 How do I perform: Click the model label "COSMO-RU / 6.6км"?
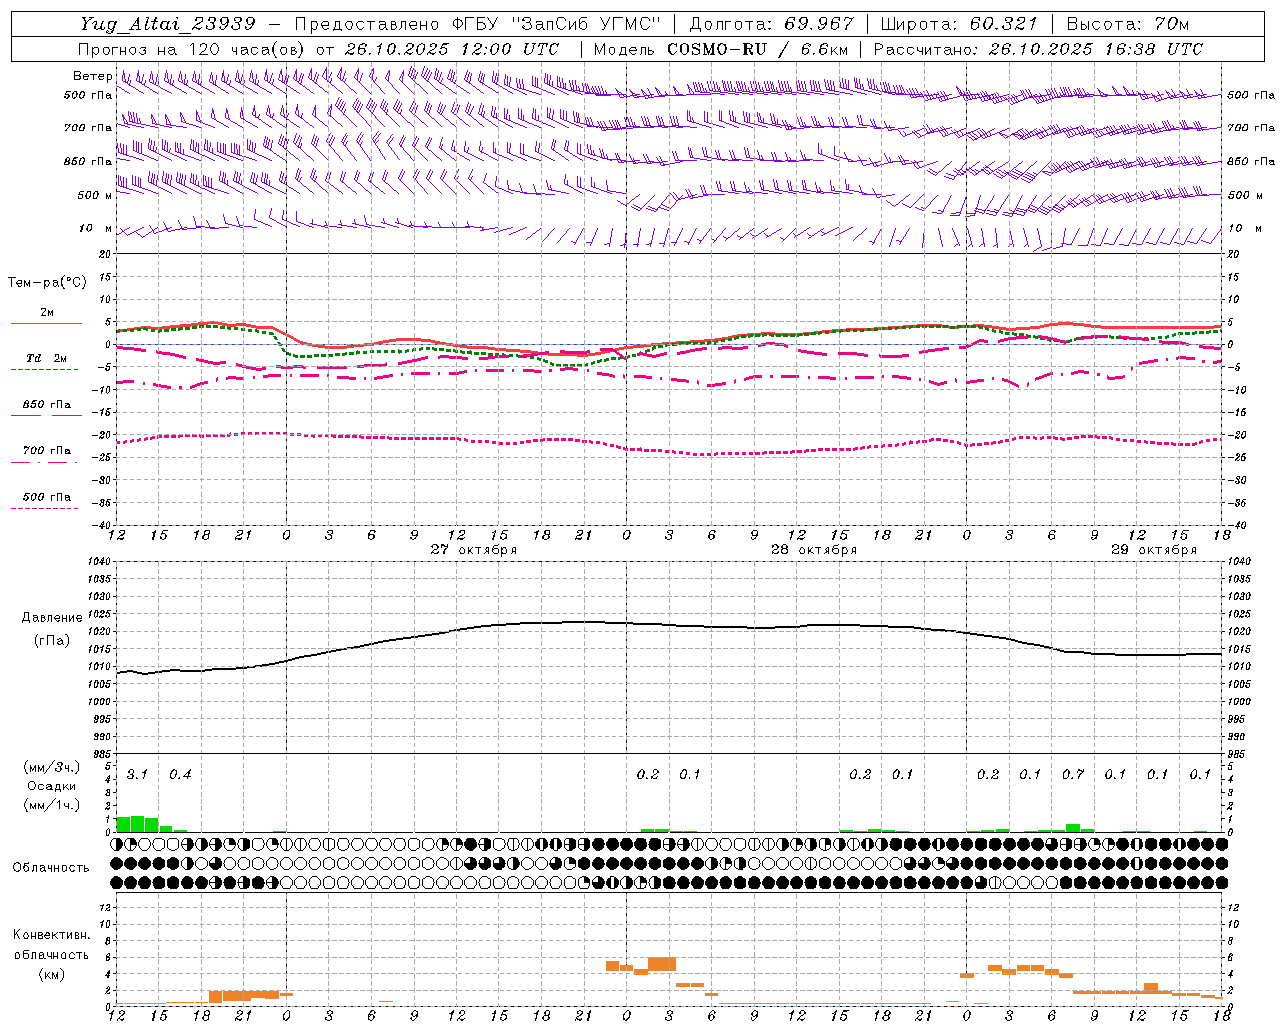pos(758,49)
